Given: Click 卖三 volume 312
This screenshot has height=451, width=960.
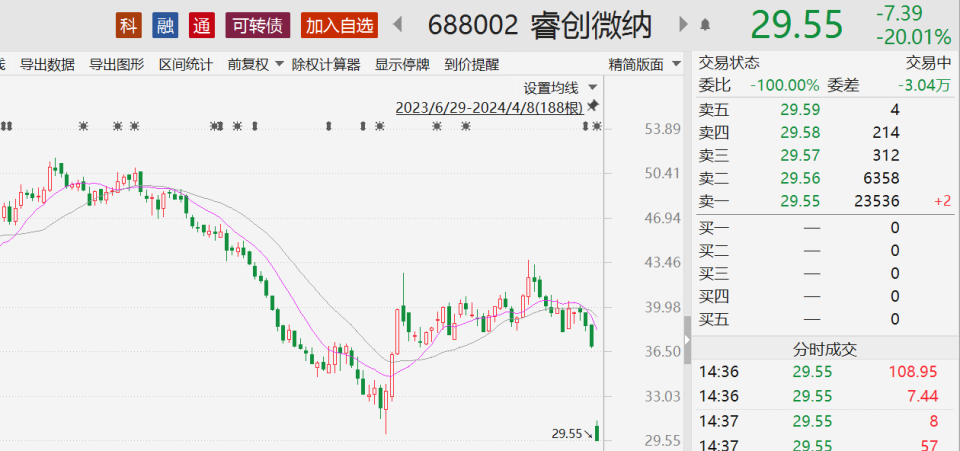Looking at the screenshot, I should tap(886, 155).
